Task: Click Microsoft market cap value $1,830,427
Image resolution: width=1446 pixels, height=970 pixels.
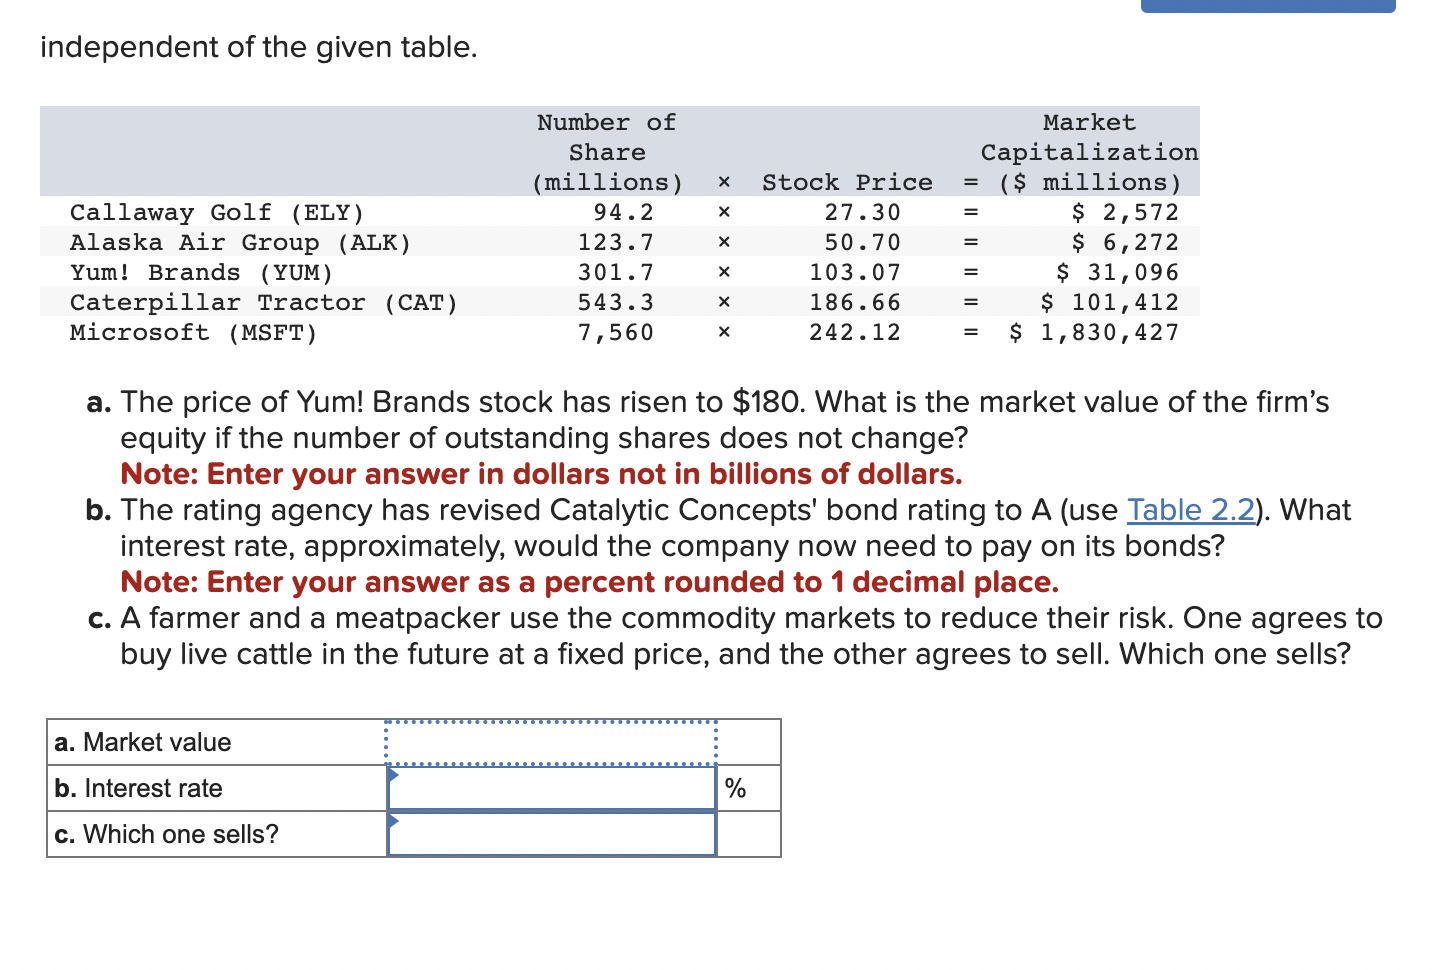Action: (1094, 332)
